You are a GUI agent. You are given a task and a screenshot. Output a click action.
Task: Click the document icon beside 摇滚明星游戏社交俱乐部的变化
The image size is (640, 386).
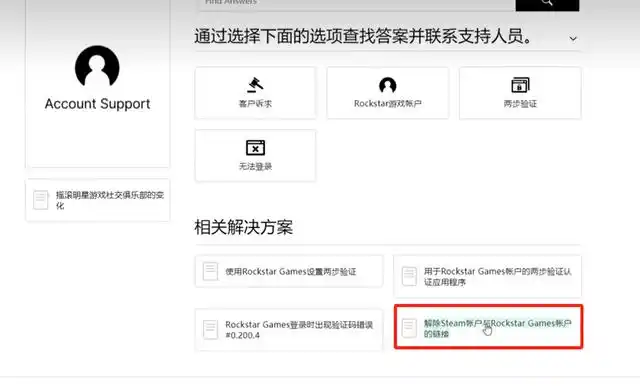point(41,200)
